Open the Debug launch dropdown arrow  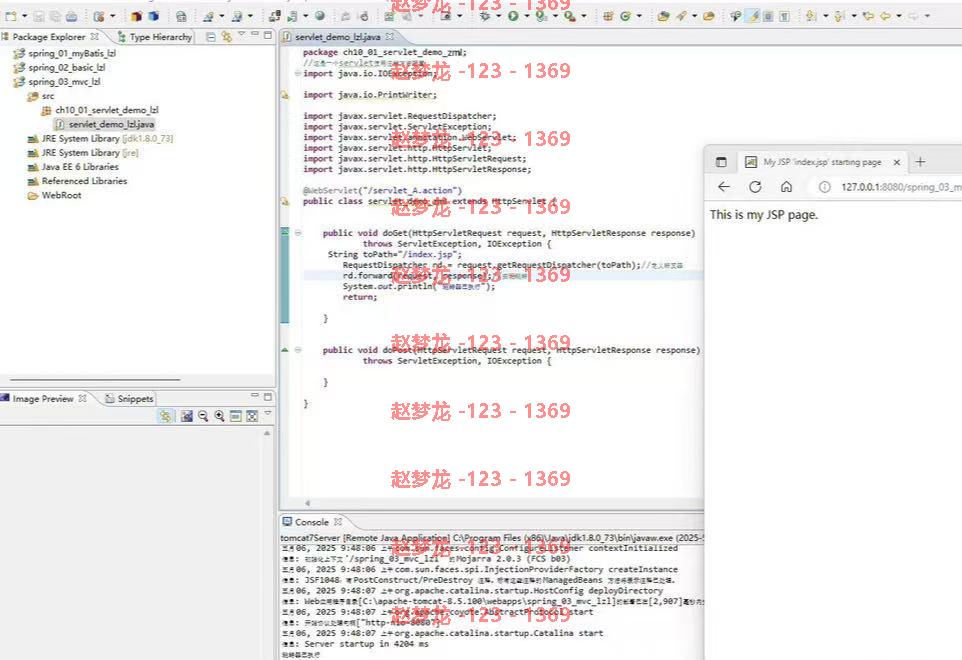(x=498, y=17)
